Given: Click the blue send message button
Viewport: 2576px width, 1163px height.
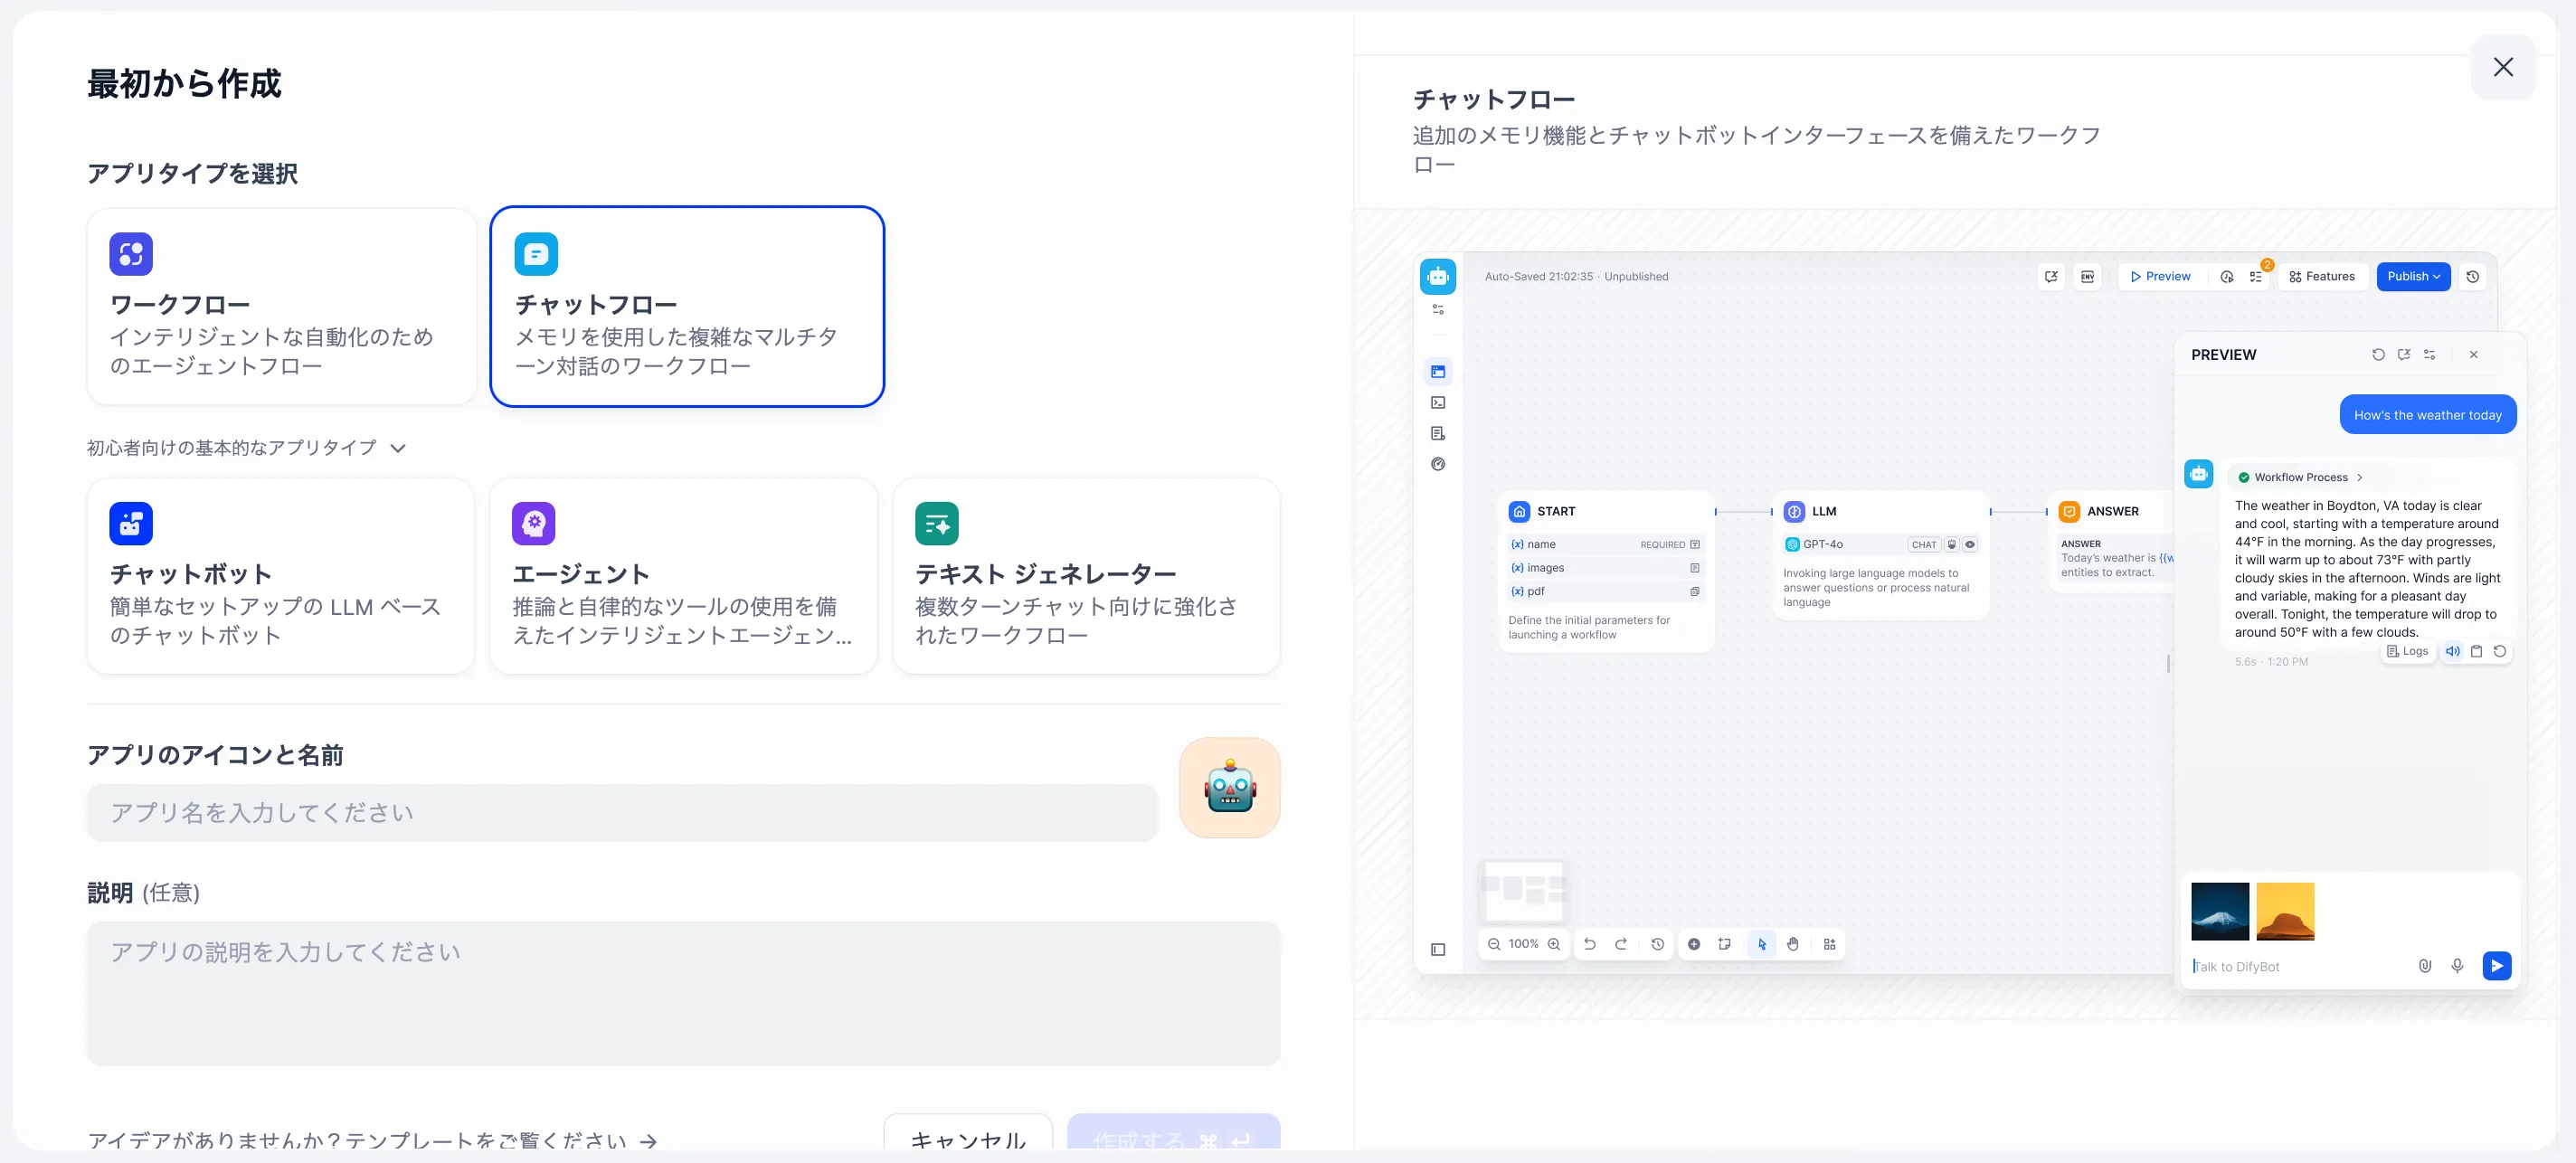Looking at the screenshot, I should pos(2496,965).
